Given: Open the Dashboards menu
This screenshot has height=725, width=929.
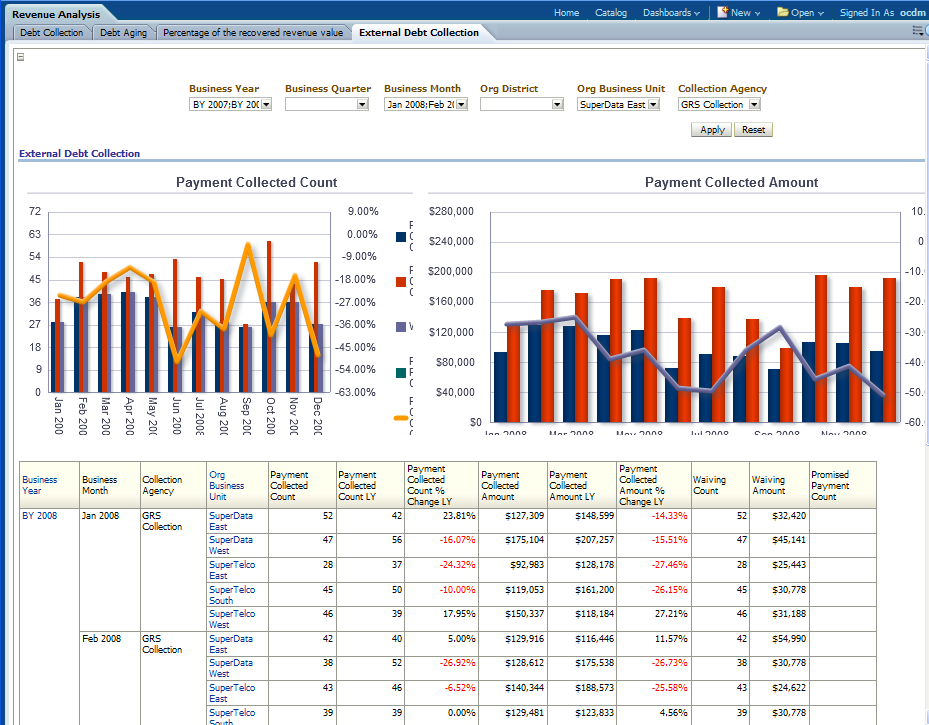Looking at the screenshot, I should [670, 13].
